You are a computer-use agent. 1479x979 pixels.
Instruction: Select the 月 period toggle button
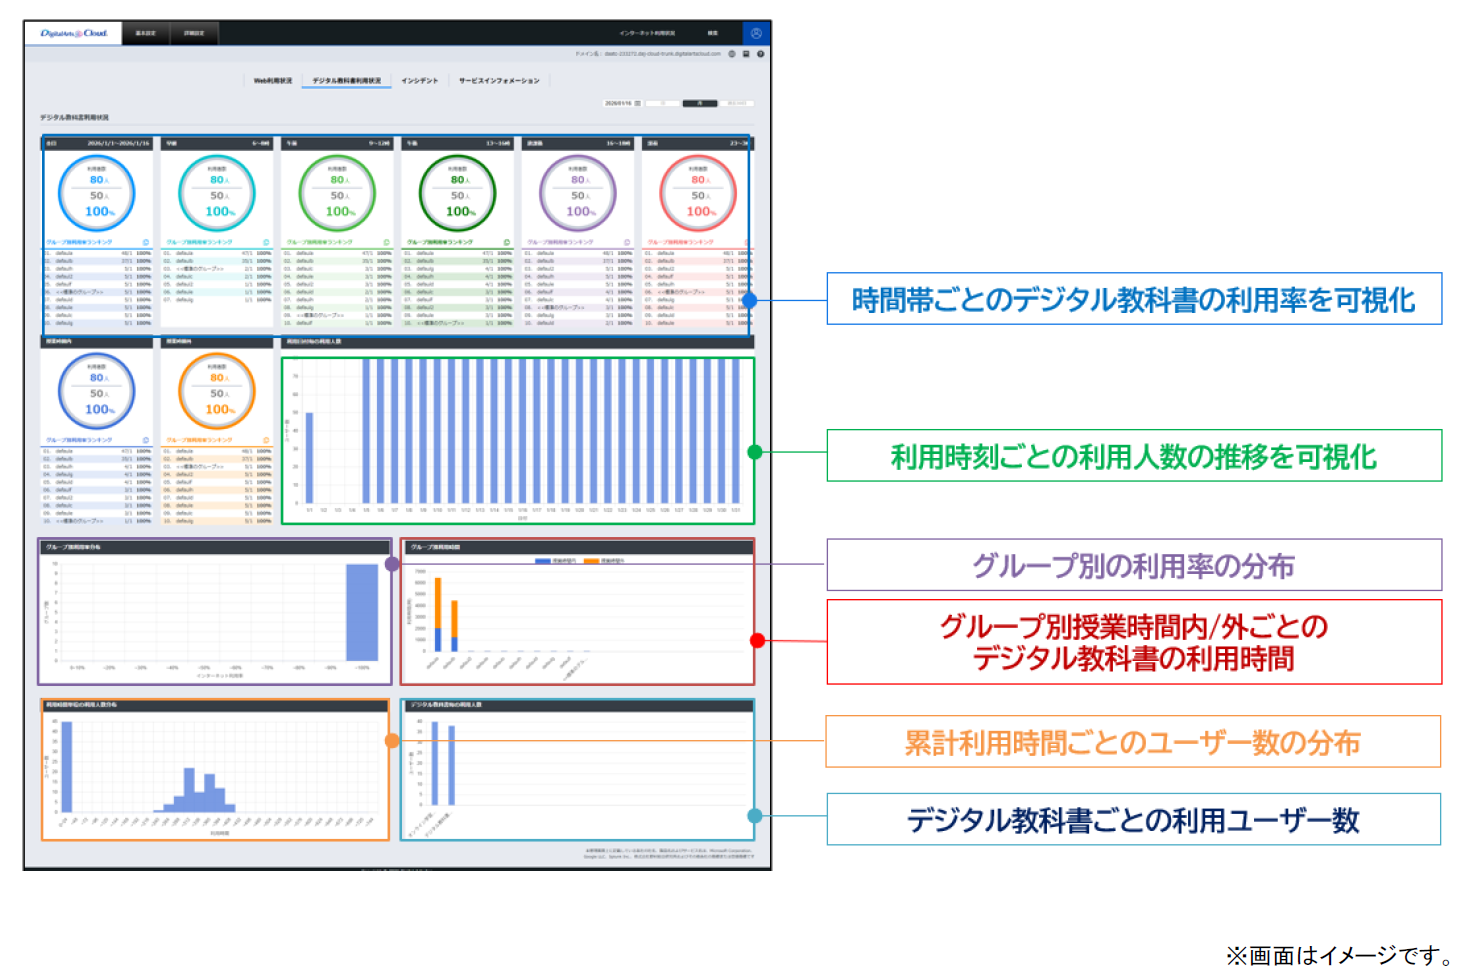click(699, 103)
